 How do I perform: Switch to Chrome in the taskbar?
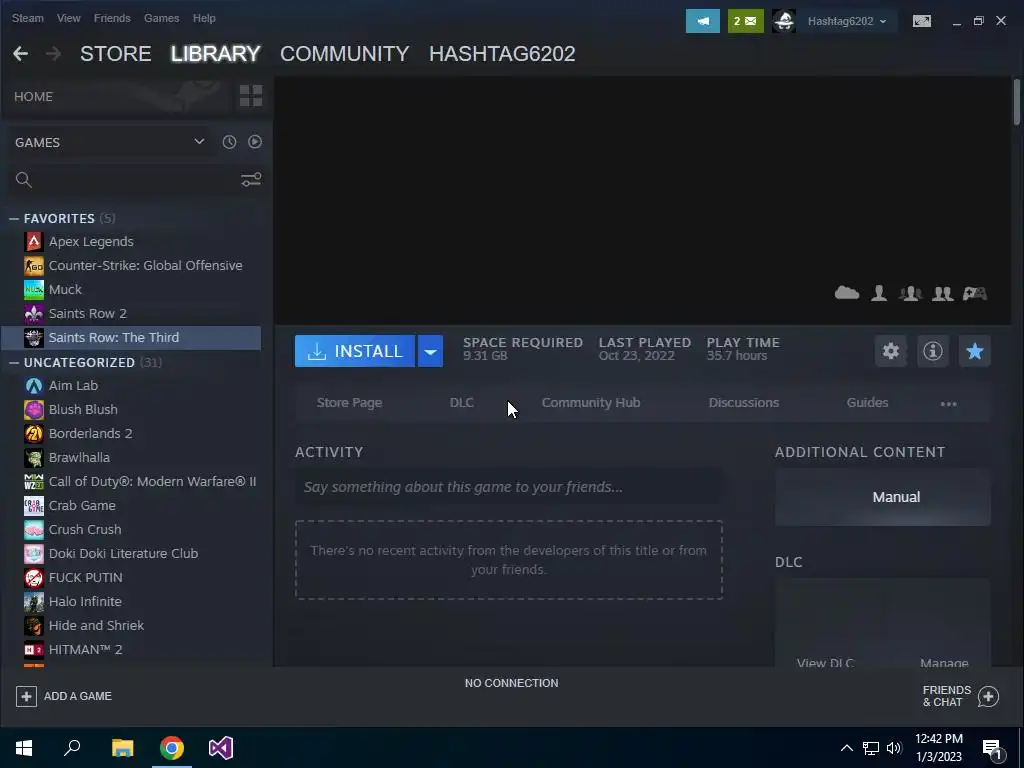click(172, 748)
